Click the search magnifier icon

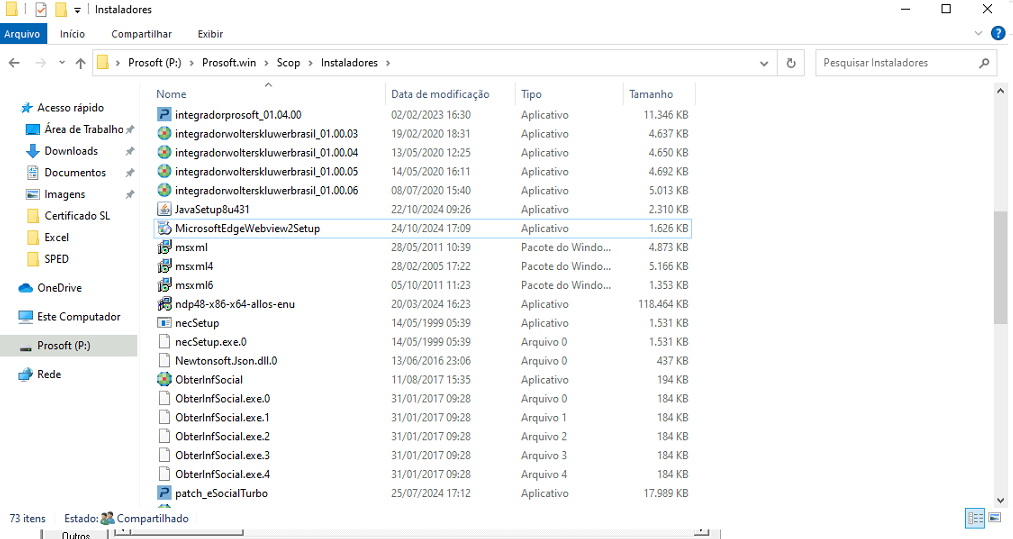coord(984,63)
